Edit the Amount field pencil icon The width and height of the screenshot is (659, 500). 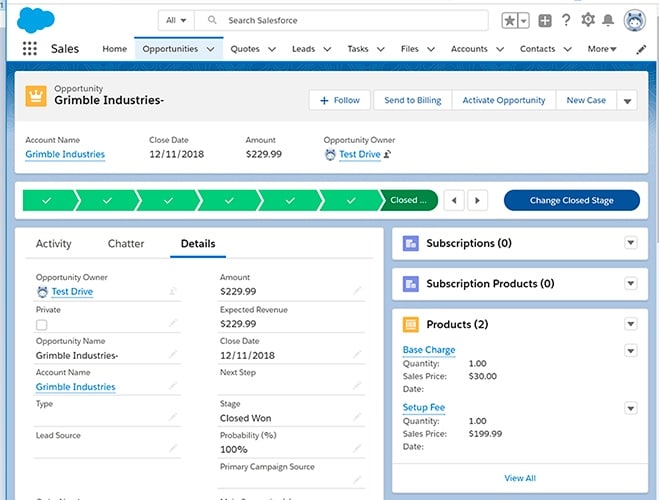tap(357, 290)
